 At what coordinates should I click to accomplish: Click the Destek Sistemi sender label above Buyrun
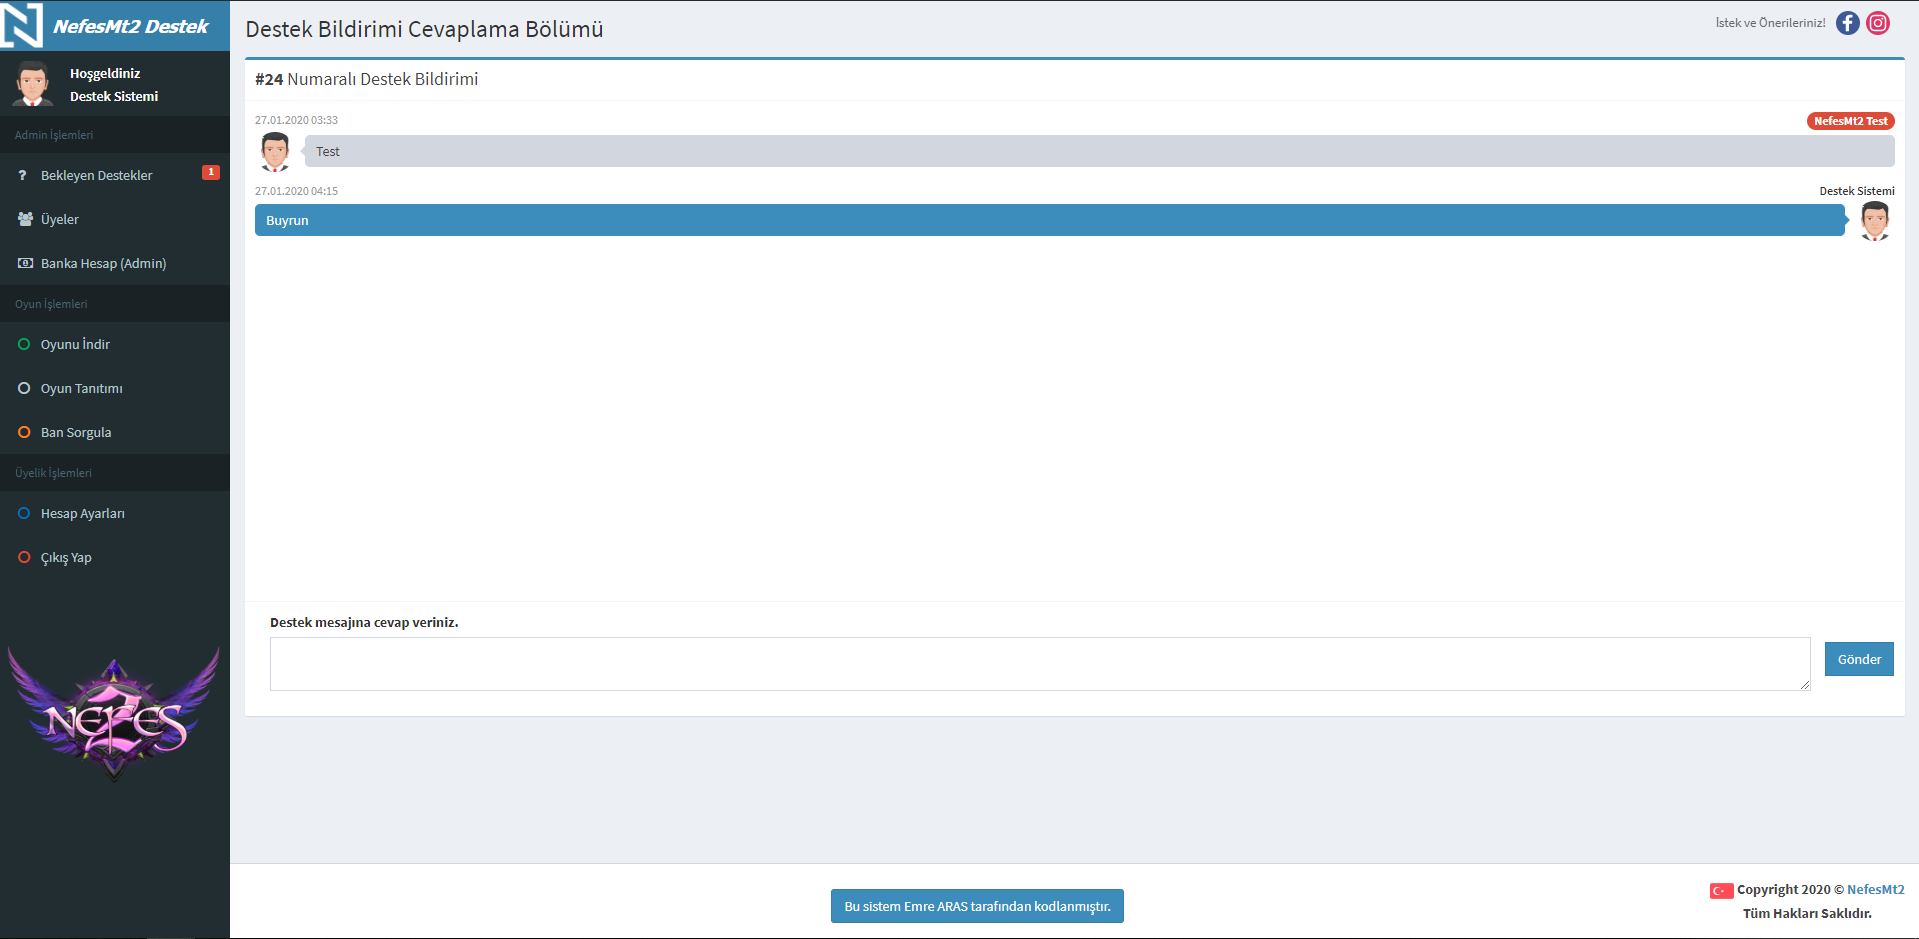(1856, 191)
